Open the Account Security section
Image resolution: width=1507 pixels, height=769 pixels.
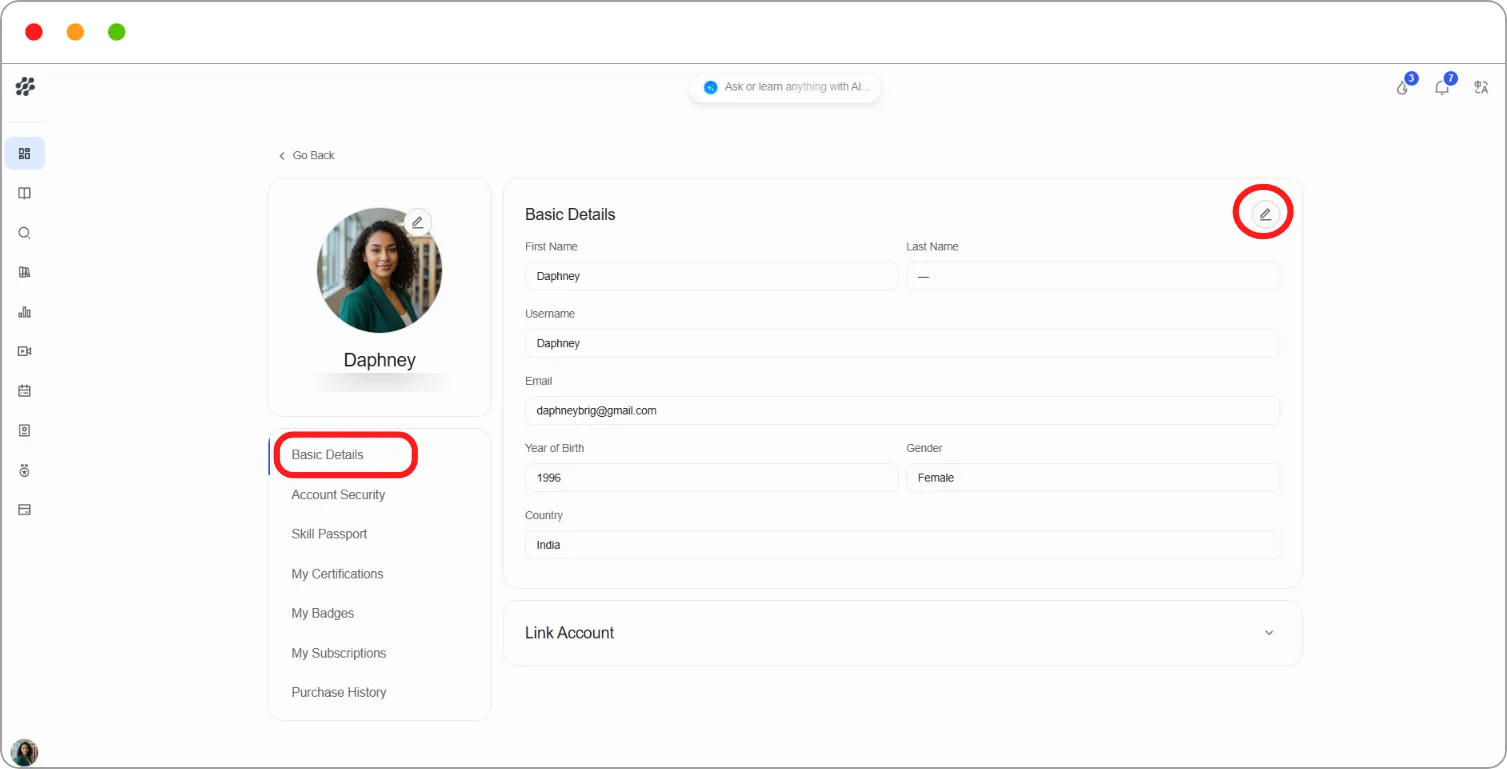pos(338,494)
